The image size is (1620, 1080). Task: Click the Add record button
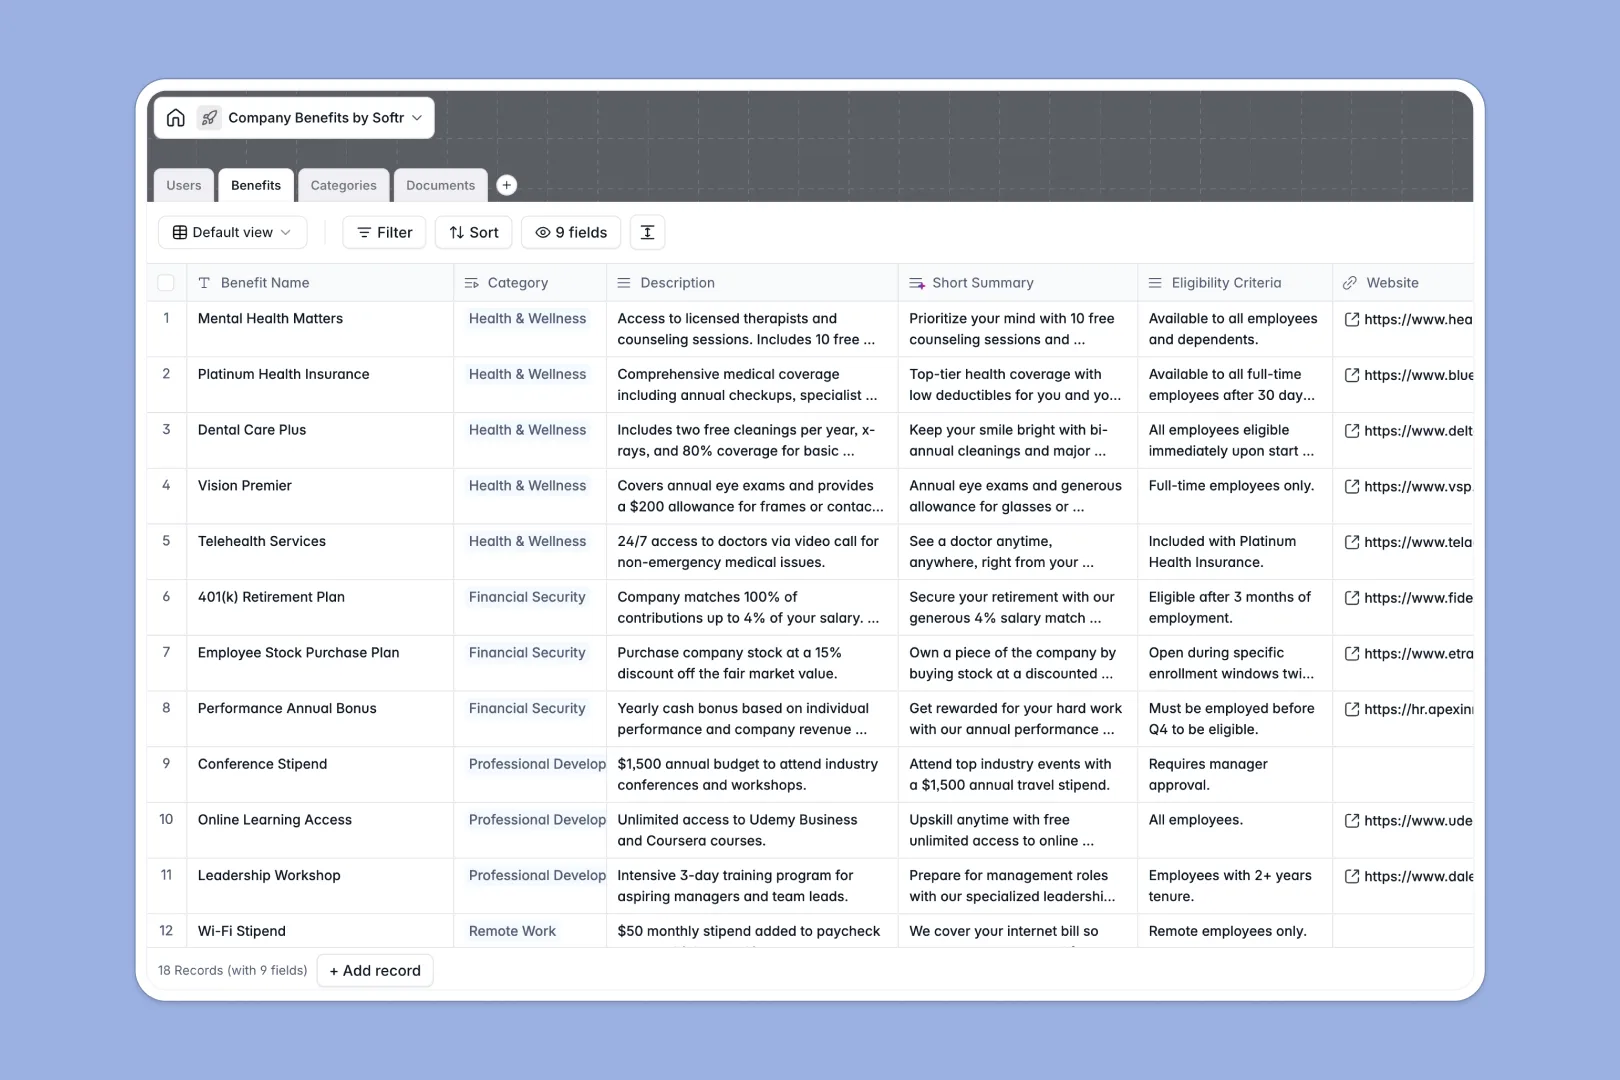tap(375, 970)
